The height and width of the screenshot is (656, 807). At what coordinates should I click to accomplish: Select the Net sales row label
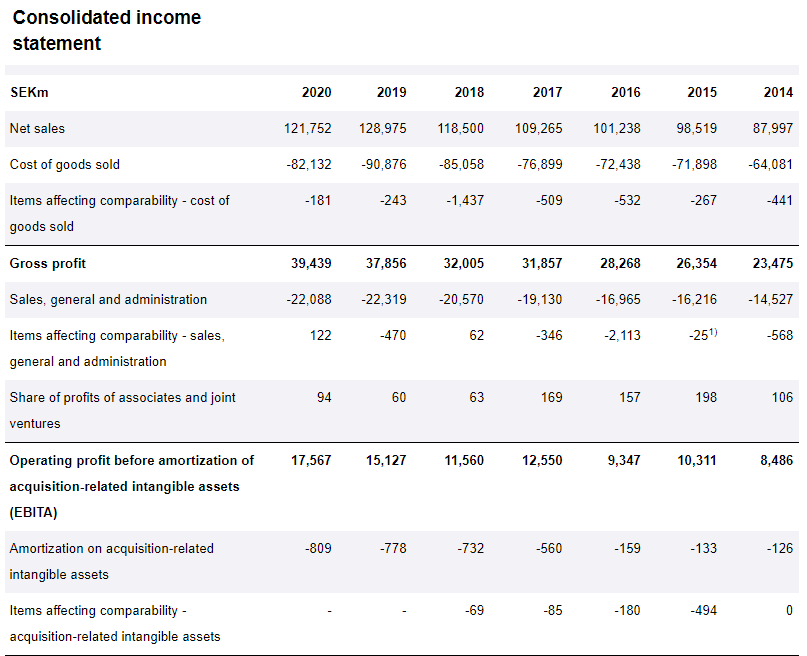coord(37,129)
